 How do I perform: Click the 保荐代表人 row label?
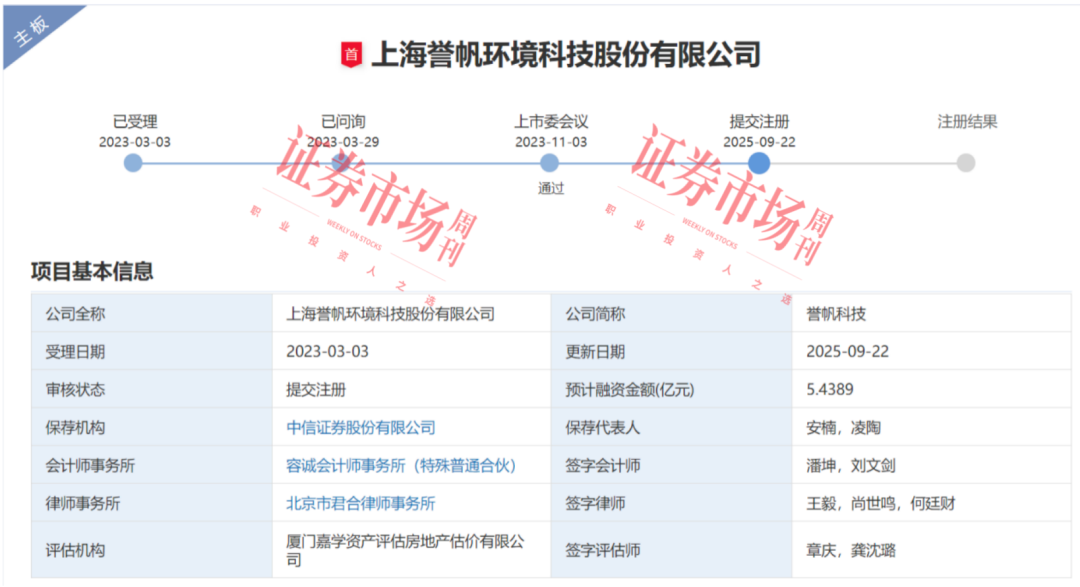[603, 428]
